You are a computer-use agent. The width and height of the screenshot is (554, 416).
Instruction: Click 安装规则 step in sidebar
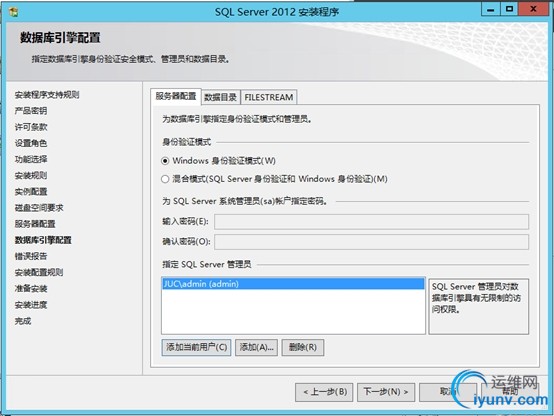[x=31, y=176]
